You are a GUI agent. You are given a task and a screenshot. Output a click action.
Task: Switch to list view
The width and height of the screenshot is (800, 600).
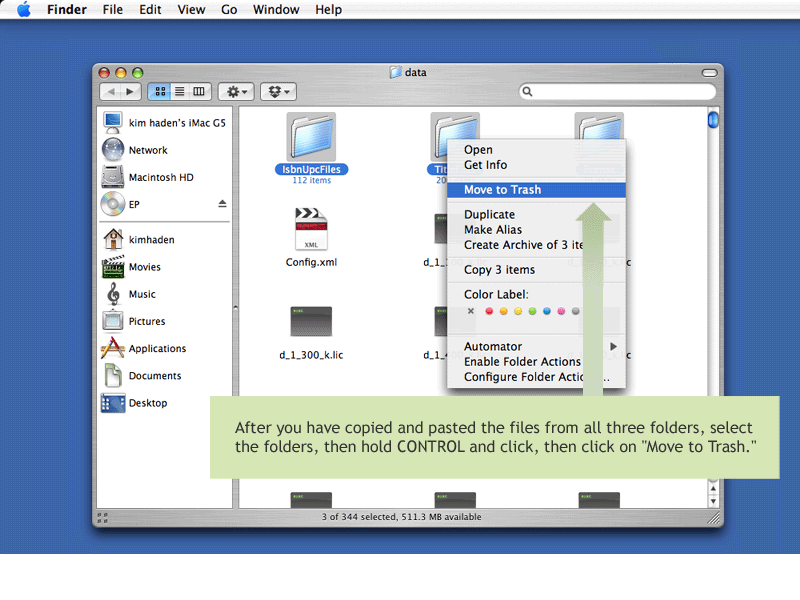180,92
